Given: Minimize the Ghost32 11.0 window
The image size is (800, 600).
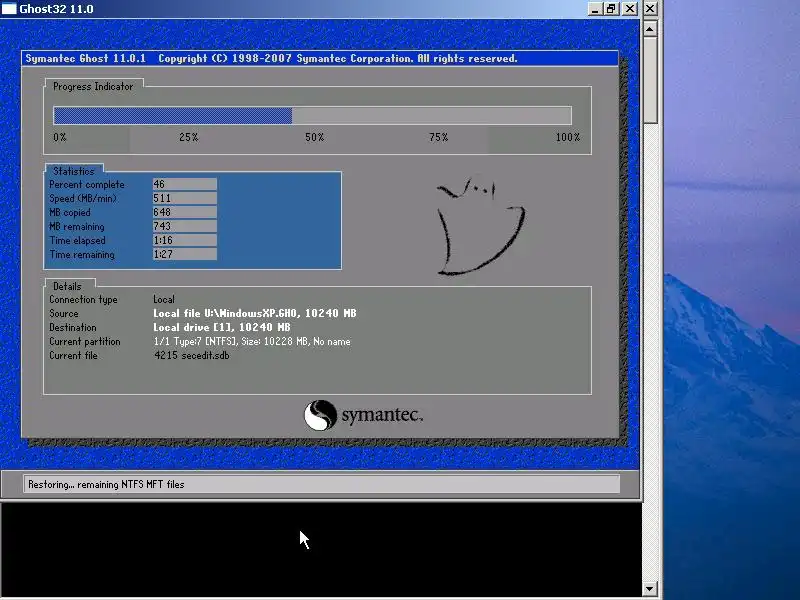Looking at the screenshot, I should click(594, 9).
